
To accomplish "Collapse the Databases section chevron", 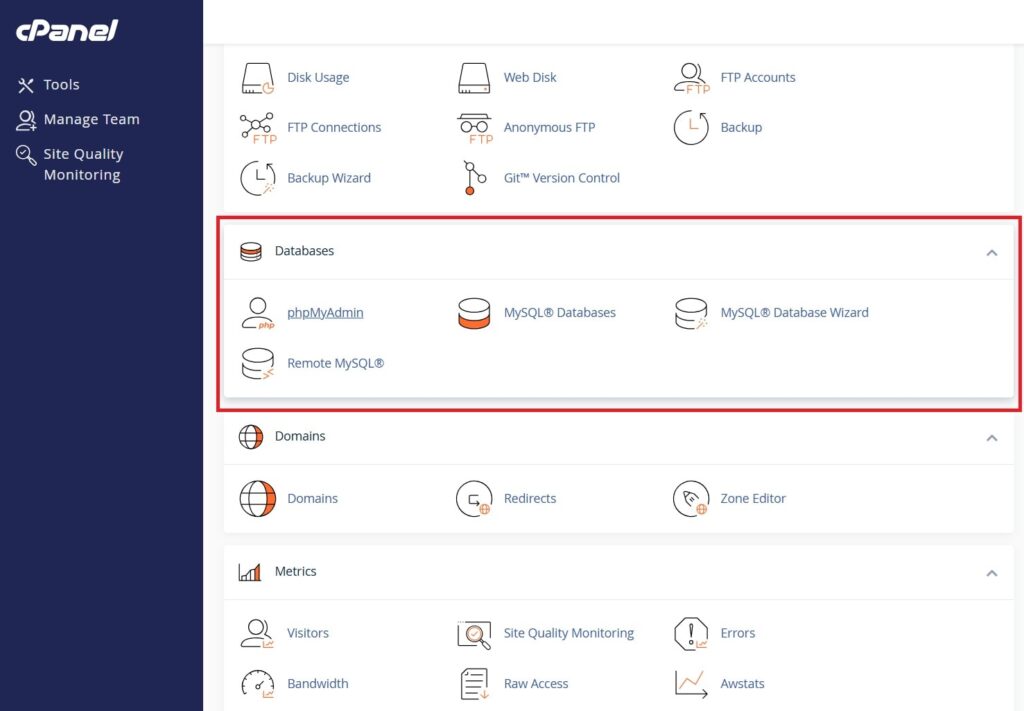I will 992,252.
